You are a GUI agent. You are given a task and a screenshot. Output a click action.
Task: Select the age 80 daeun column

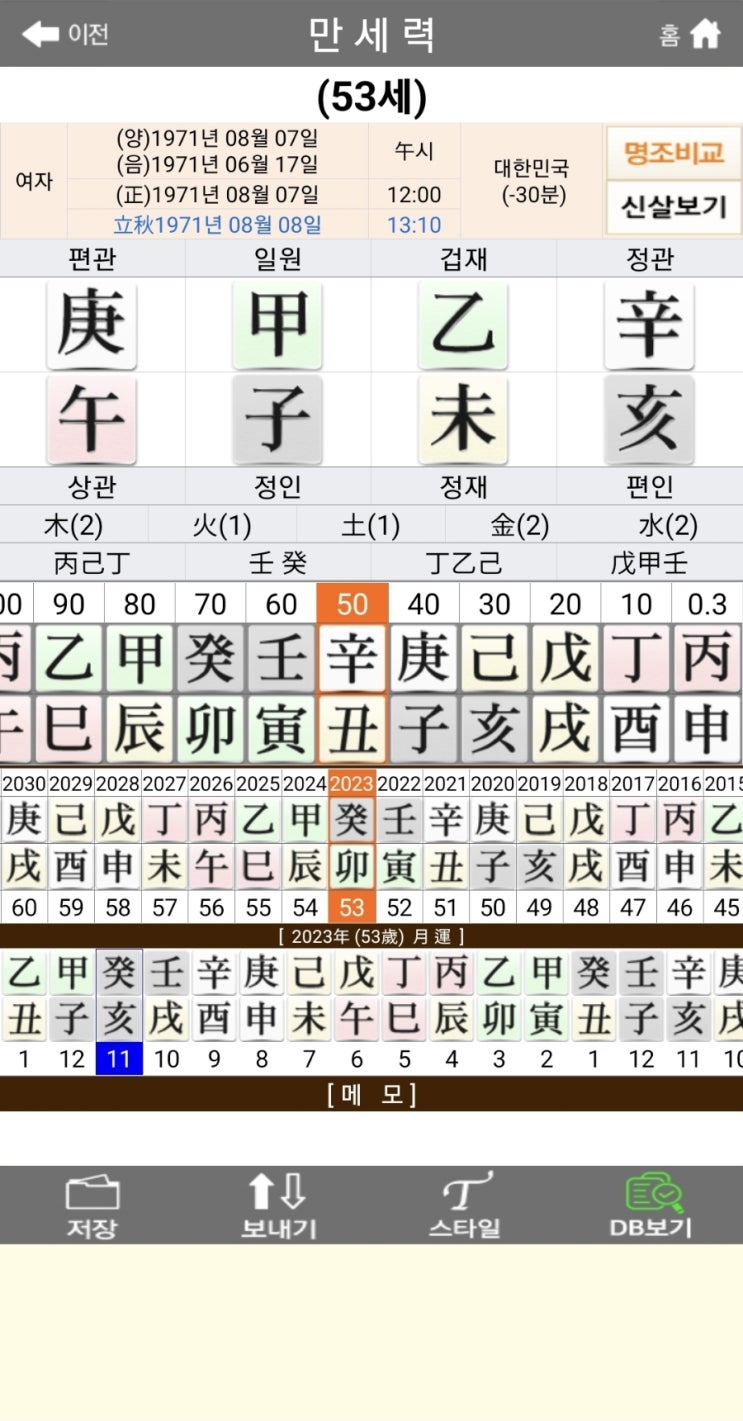tap(139, 673)
